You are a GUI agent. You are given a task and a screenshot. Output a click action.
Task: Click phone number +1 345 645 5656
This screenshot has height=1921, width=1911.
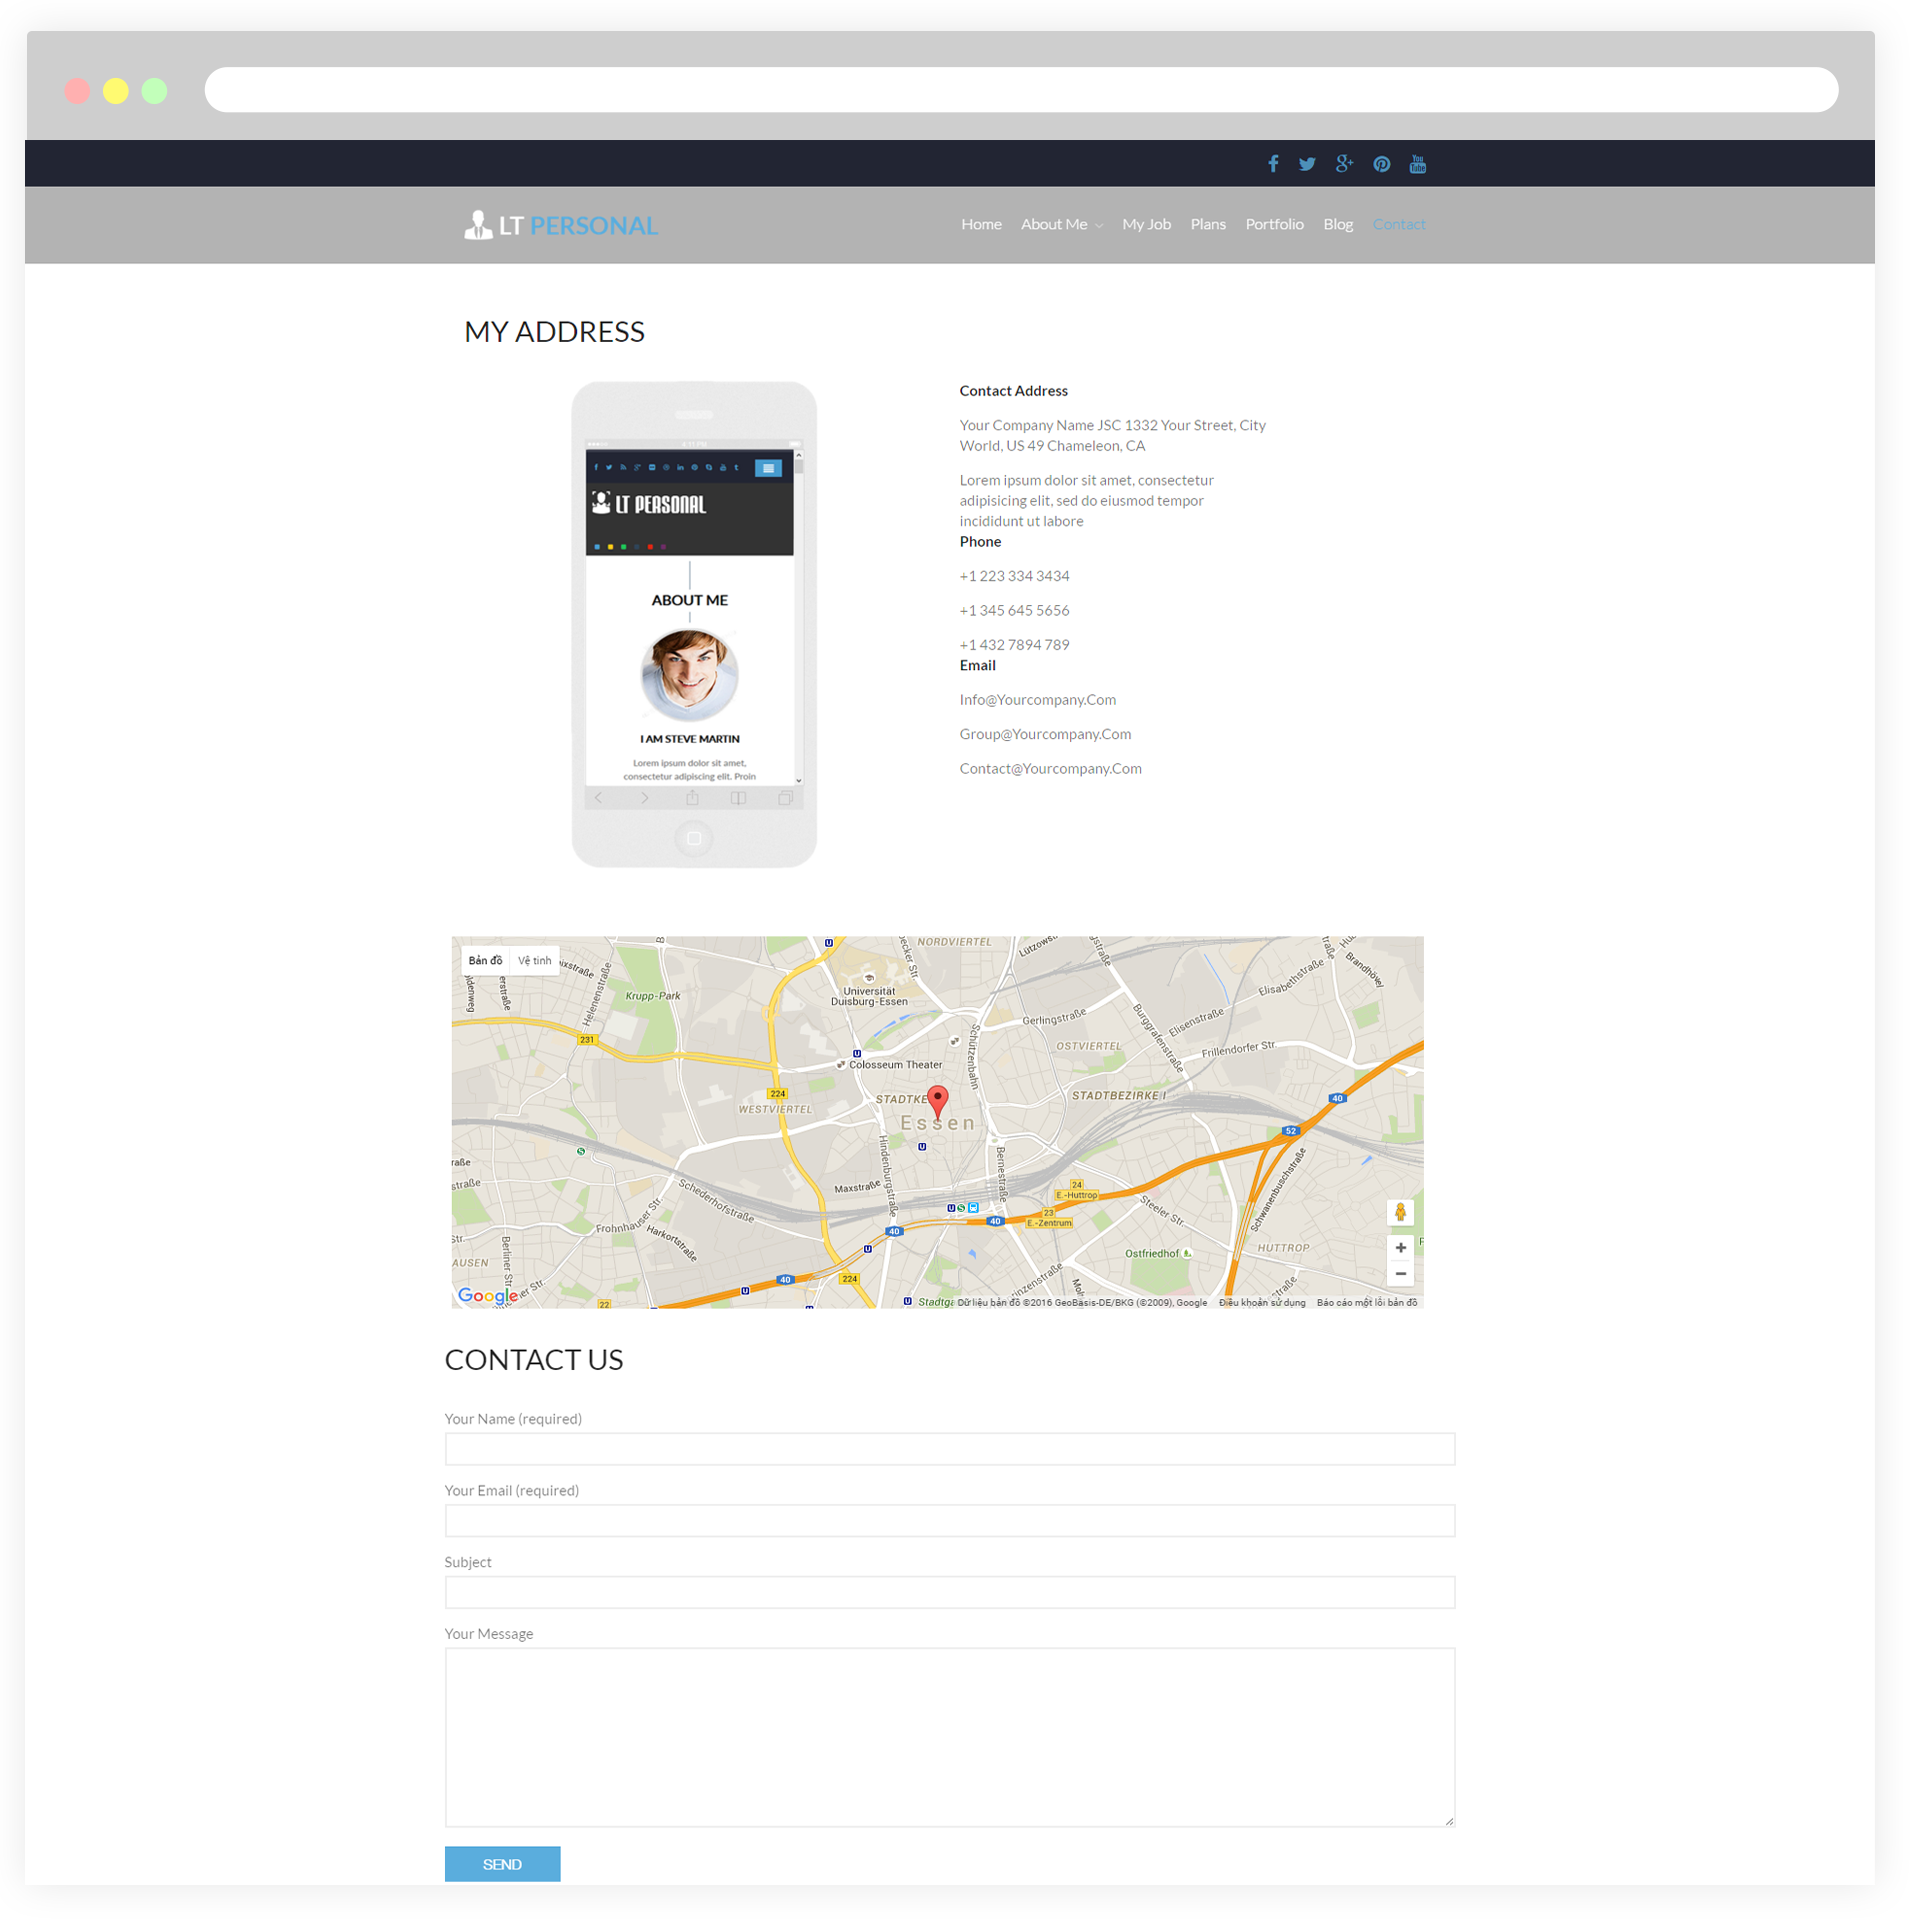coord(1014,610)
